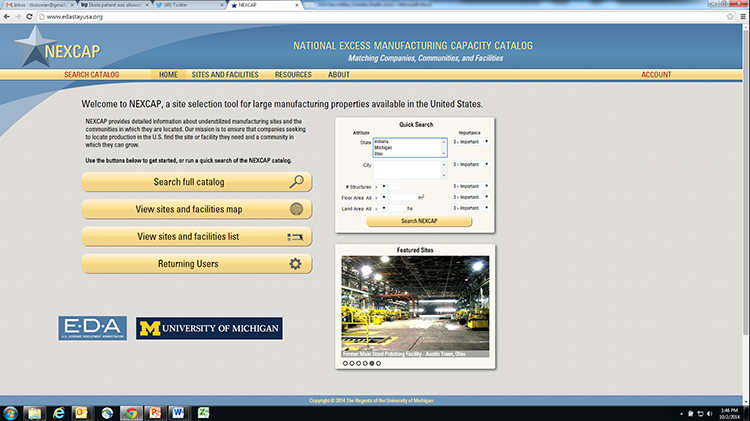Click the magnifier icon on Search full catalog
The height and width of the screenshot is (421, 750).
pyautogui.click(x=297, y=182)
